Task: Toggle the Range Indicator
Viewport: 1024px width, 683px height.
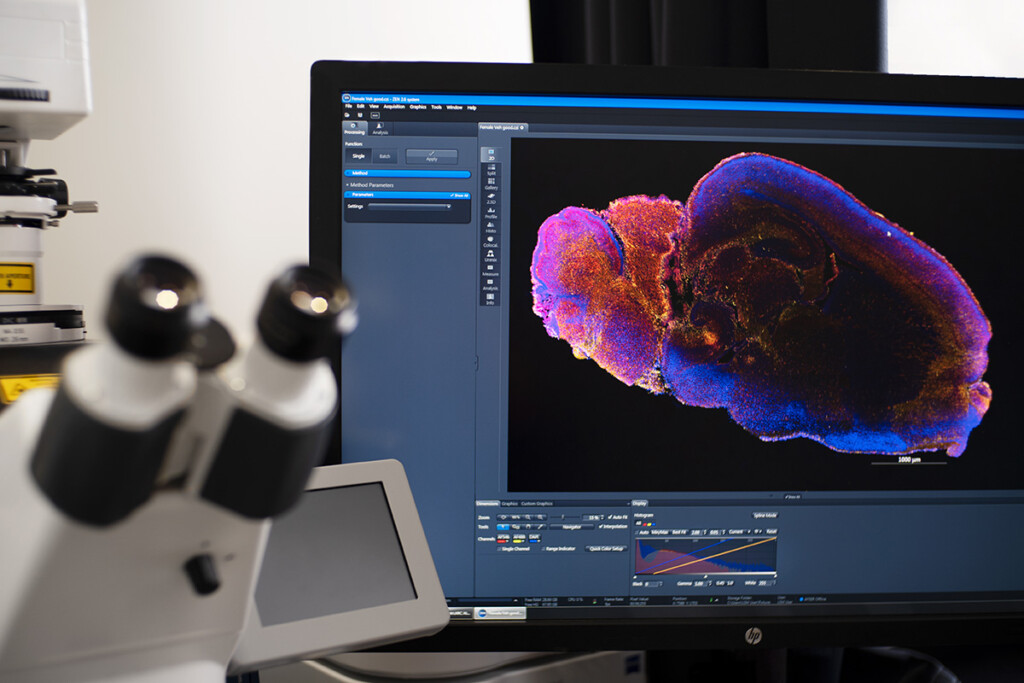Action: 543,549
